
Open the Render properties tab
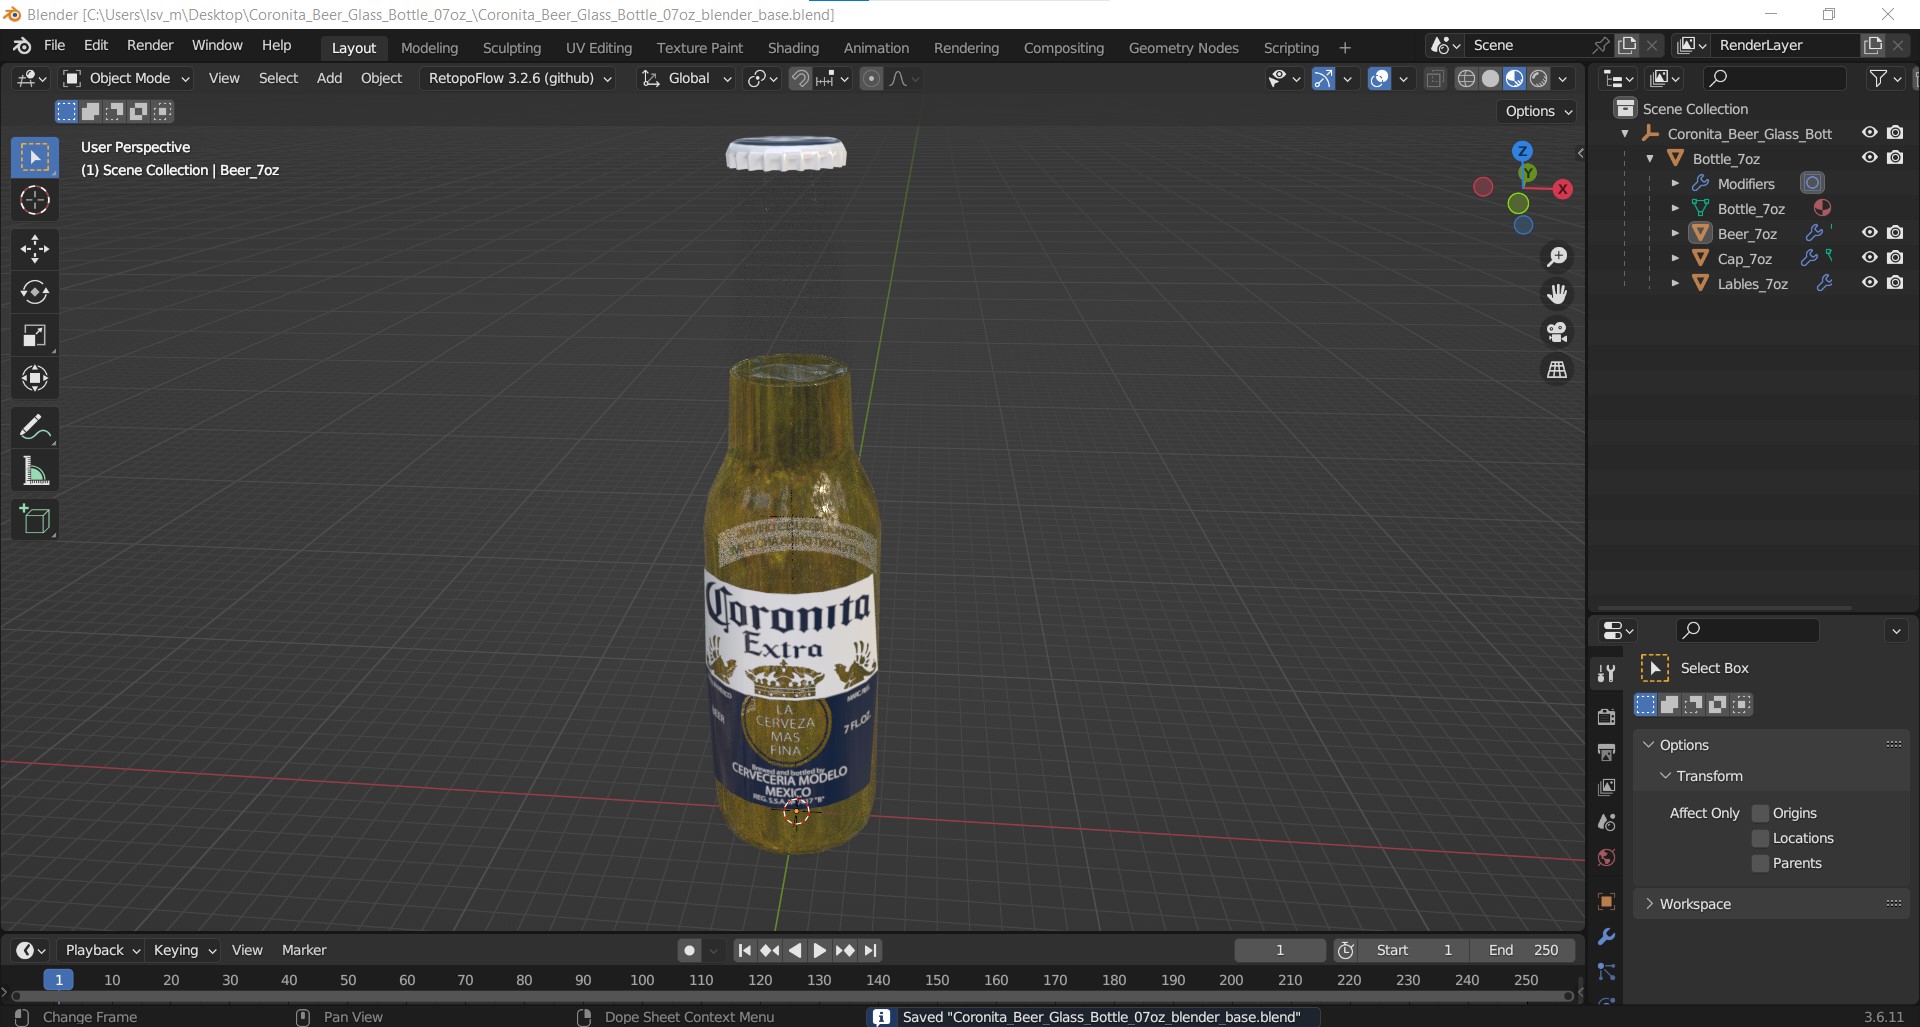pos(1606,716)
